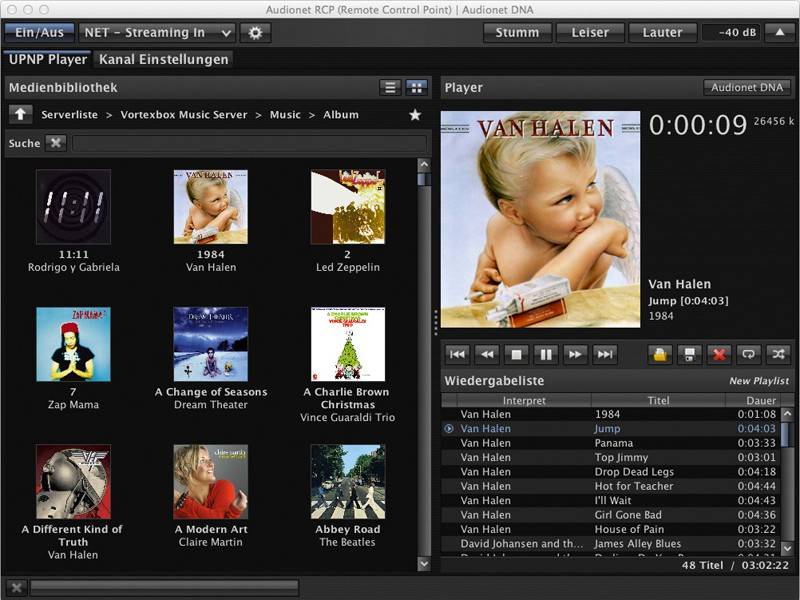Jump to Music in the breadcrumb path

[285, 115]
